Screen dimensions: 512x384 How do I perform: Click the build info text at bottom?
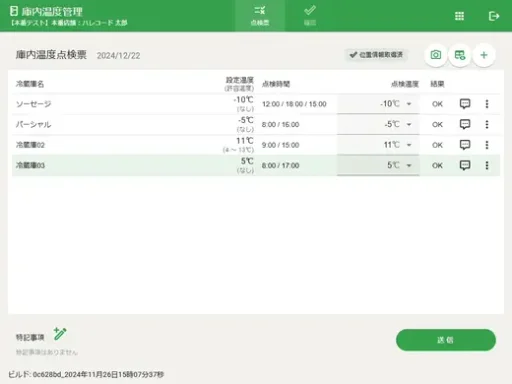tap(86, 374)
